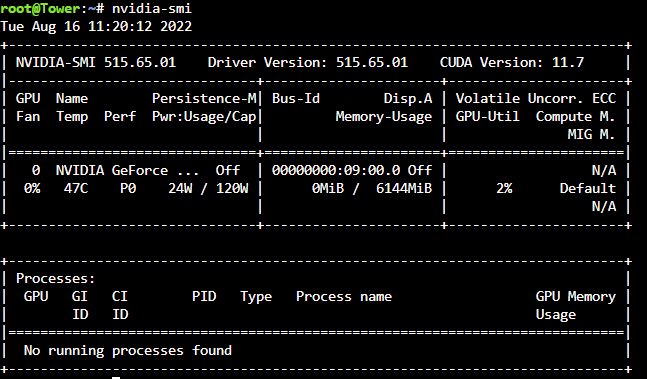Viewport: 647px width, 379px height.
Task: Click the PID column header
Action: [204, 297]
